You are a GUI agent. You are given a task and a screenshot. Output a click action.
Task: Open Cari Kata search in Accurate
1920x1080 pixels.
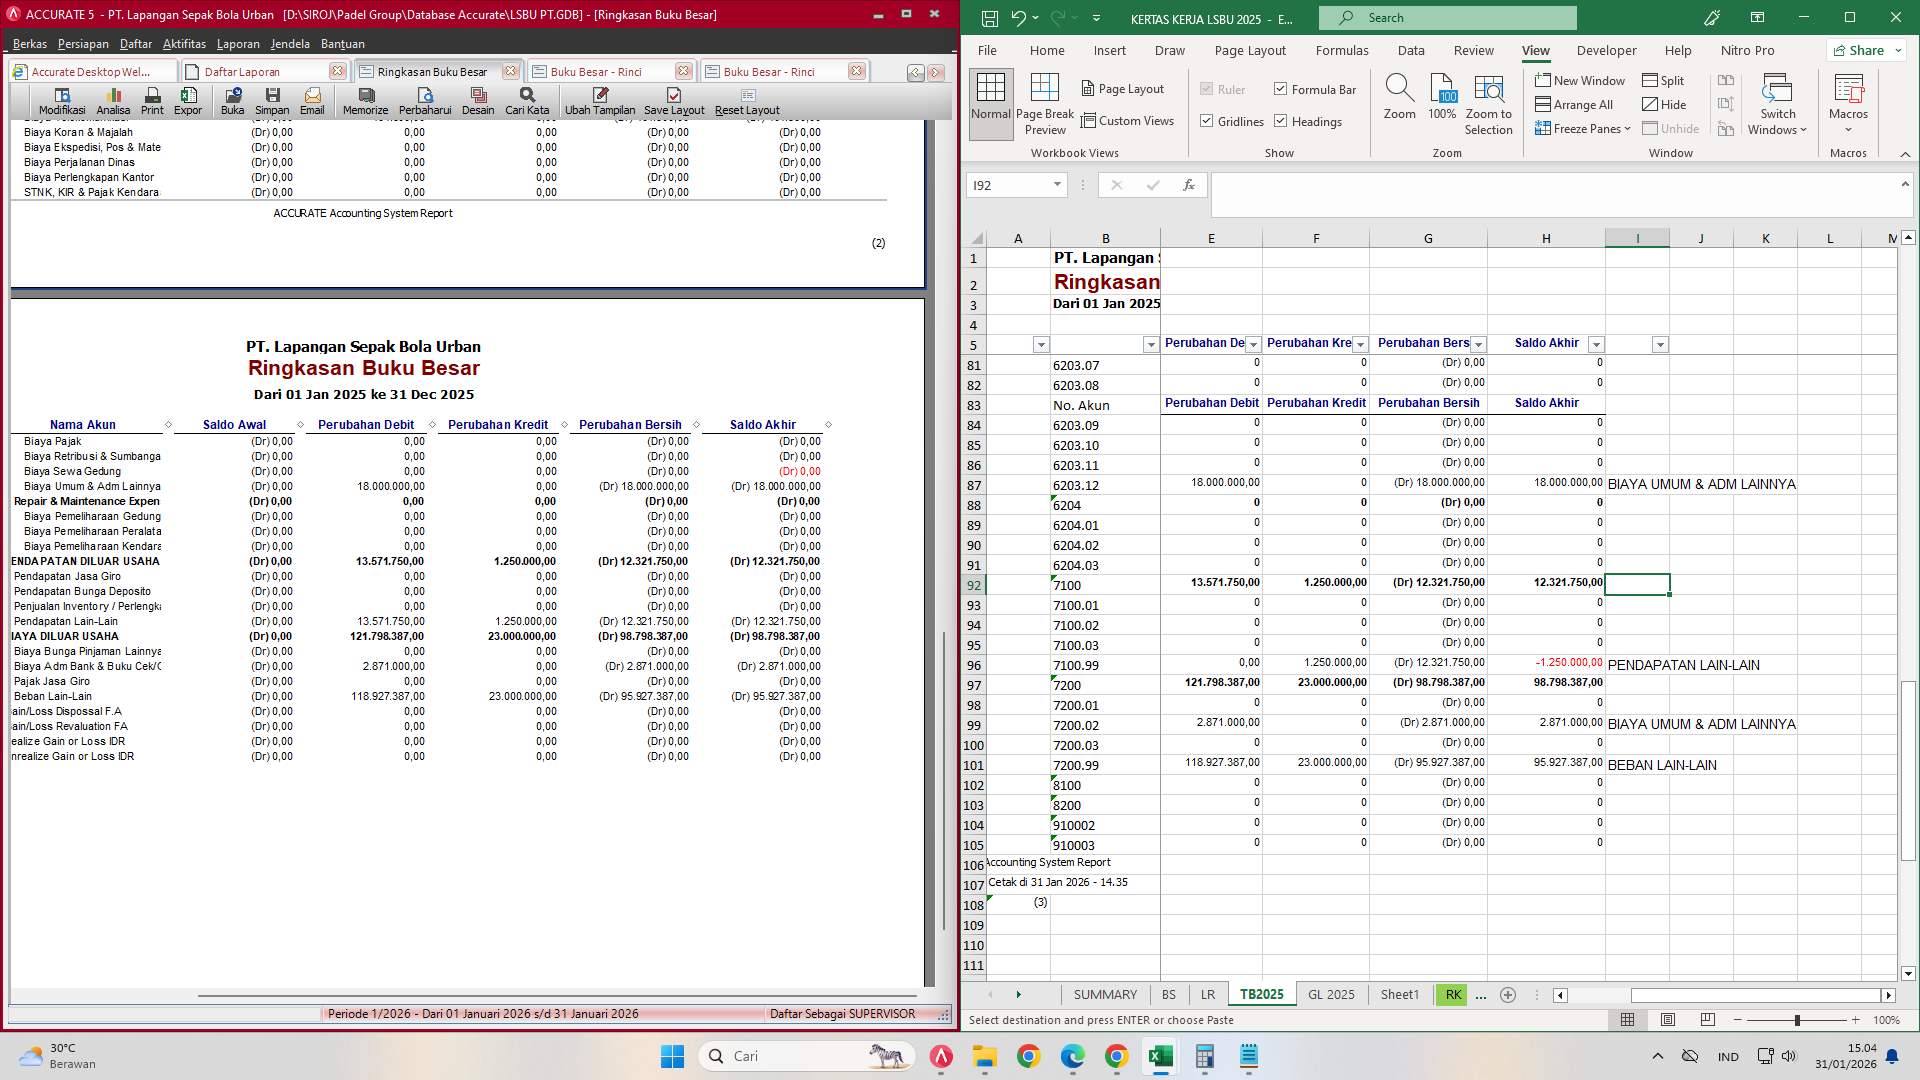(x=527, y=99)
